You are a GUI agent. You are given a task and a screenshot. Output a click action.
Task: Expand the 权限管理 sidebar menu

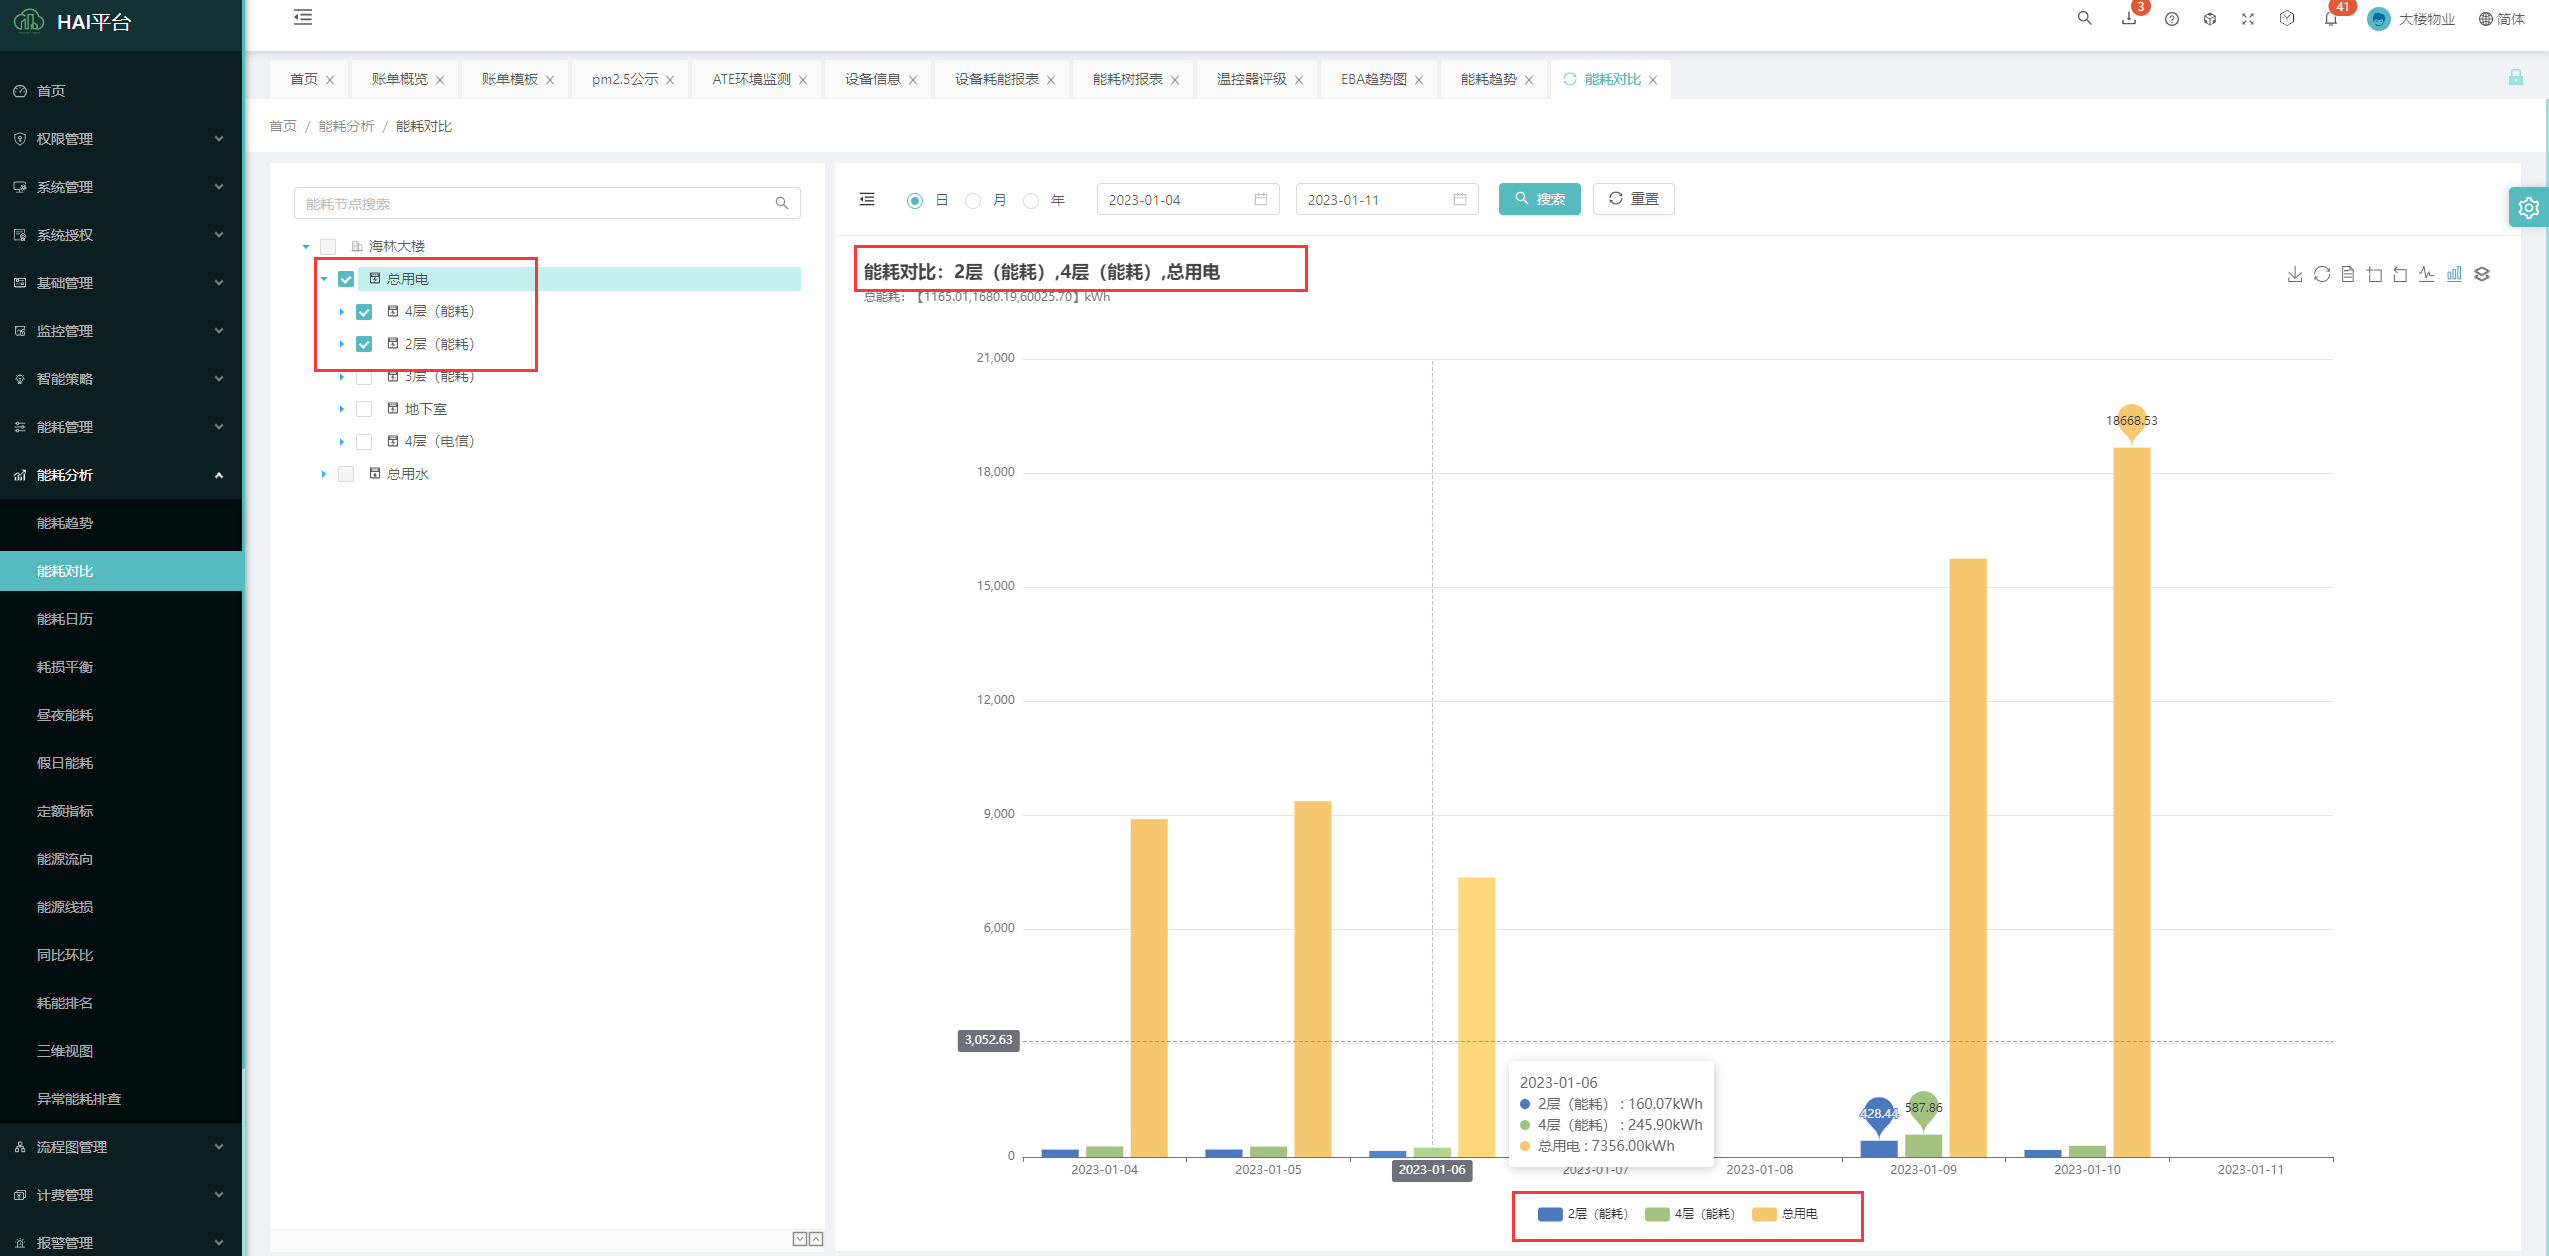coord(121,139)
